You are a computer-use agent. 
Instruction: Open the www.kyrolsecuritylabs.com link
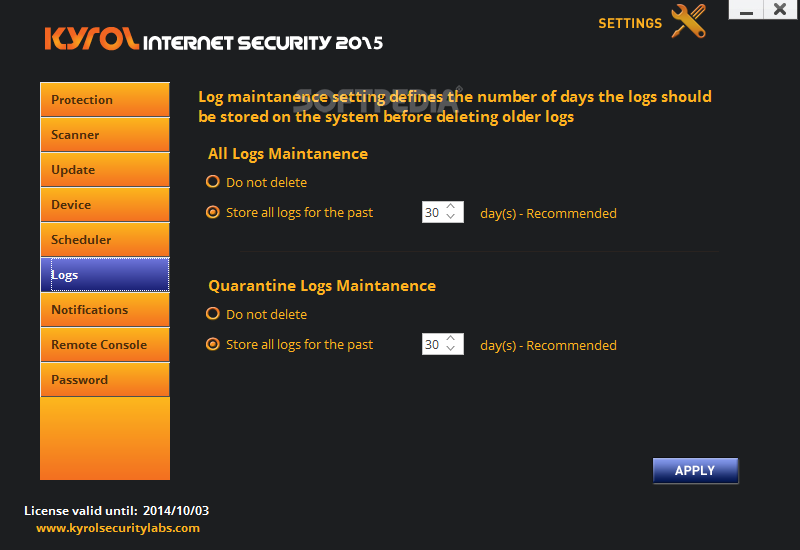(118, 528)
